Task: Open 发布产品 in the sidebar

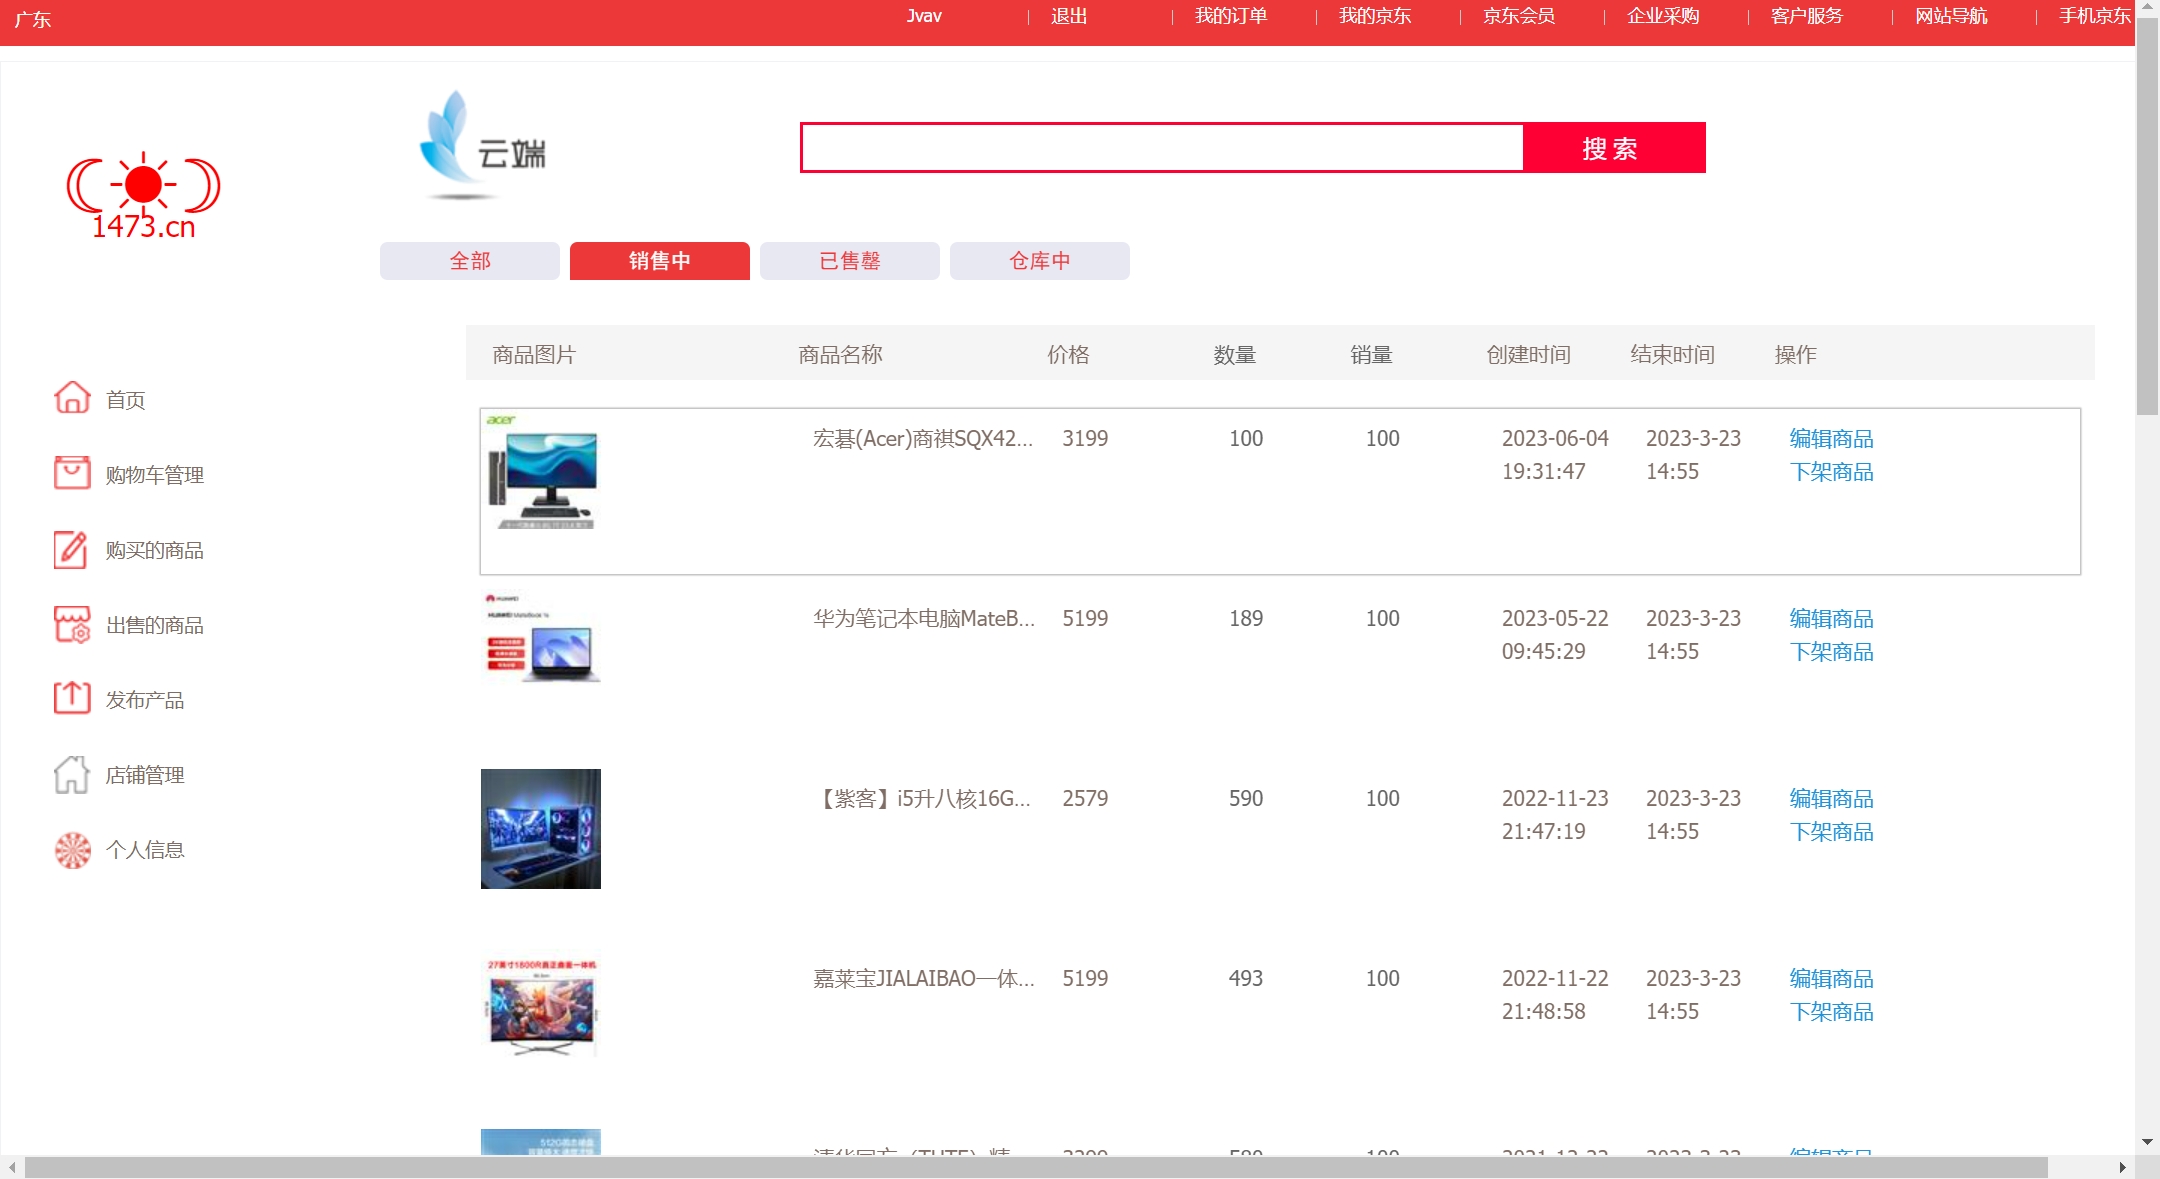Action: [x=145, y=700]
